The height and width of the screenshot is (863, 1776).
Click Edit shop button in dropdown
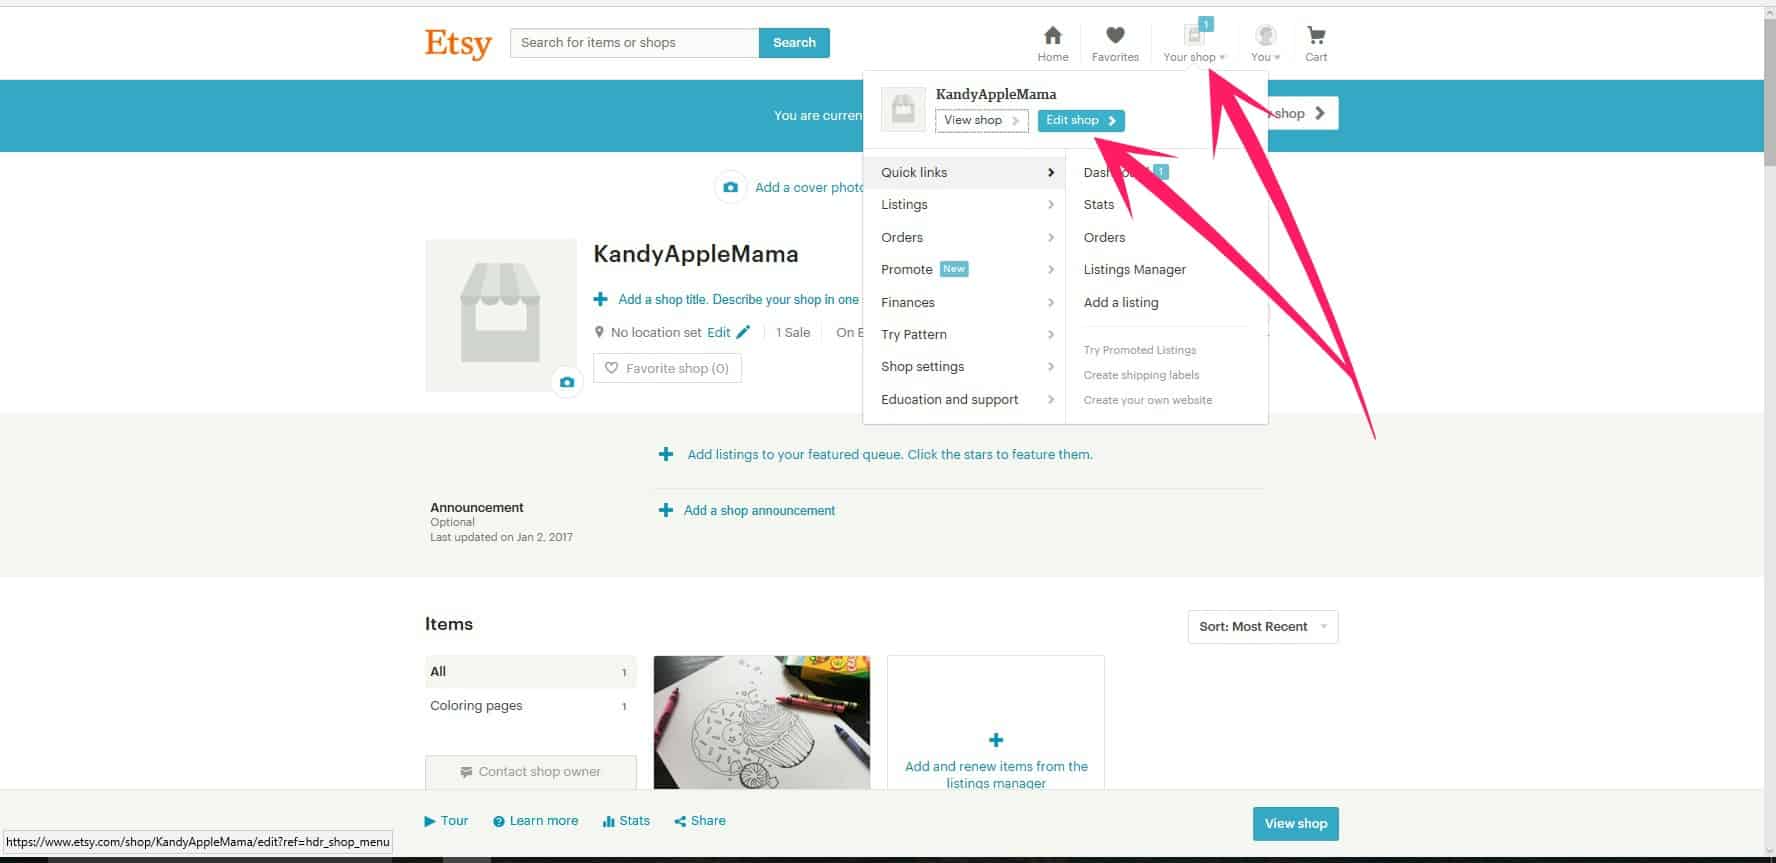tap(1081, 120)
